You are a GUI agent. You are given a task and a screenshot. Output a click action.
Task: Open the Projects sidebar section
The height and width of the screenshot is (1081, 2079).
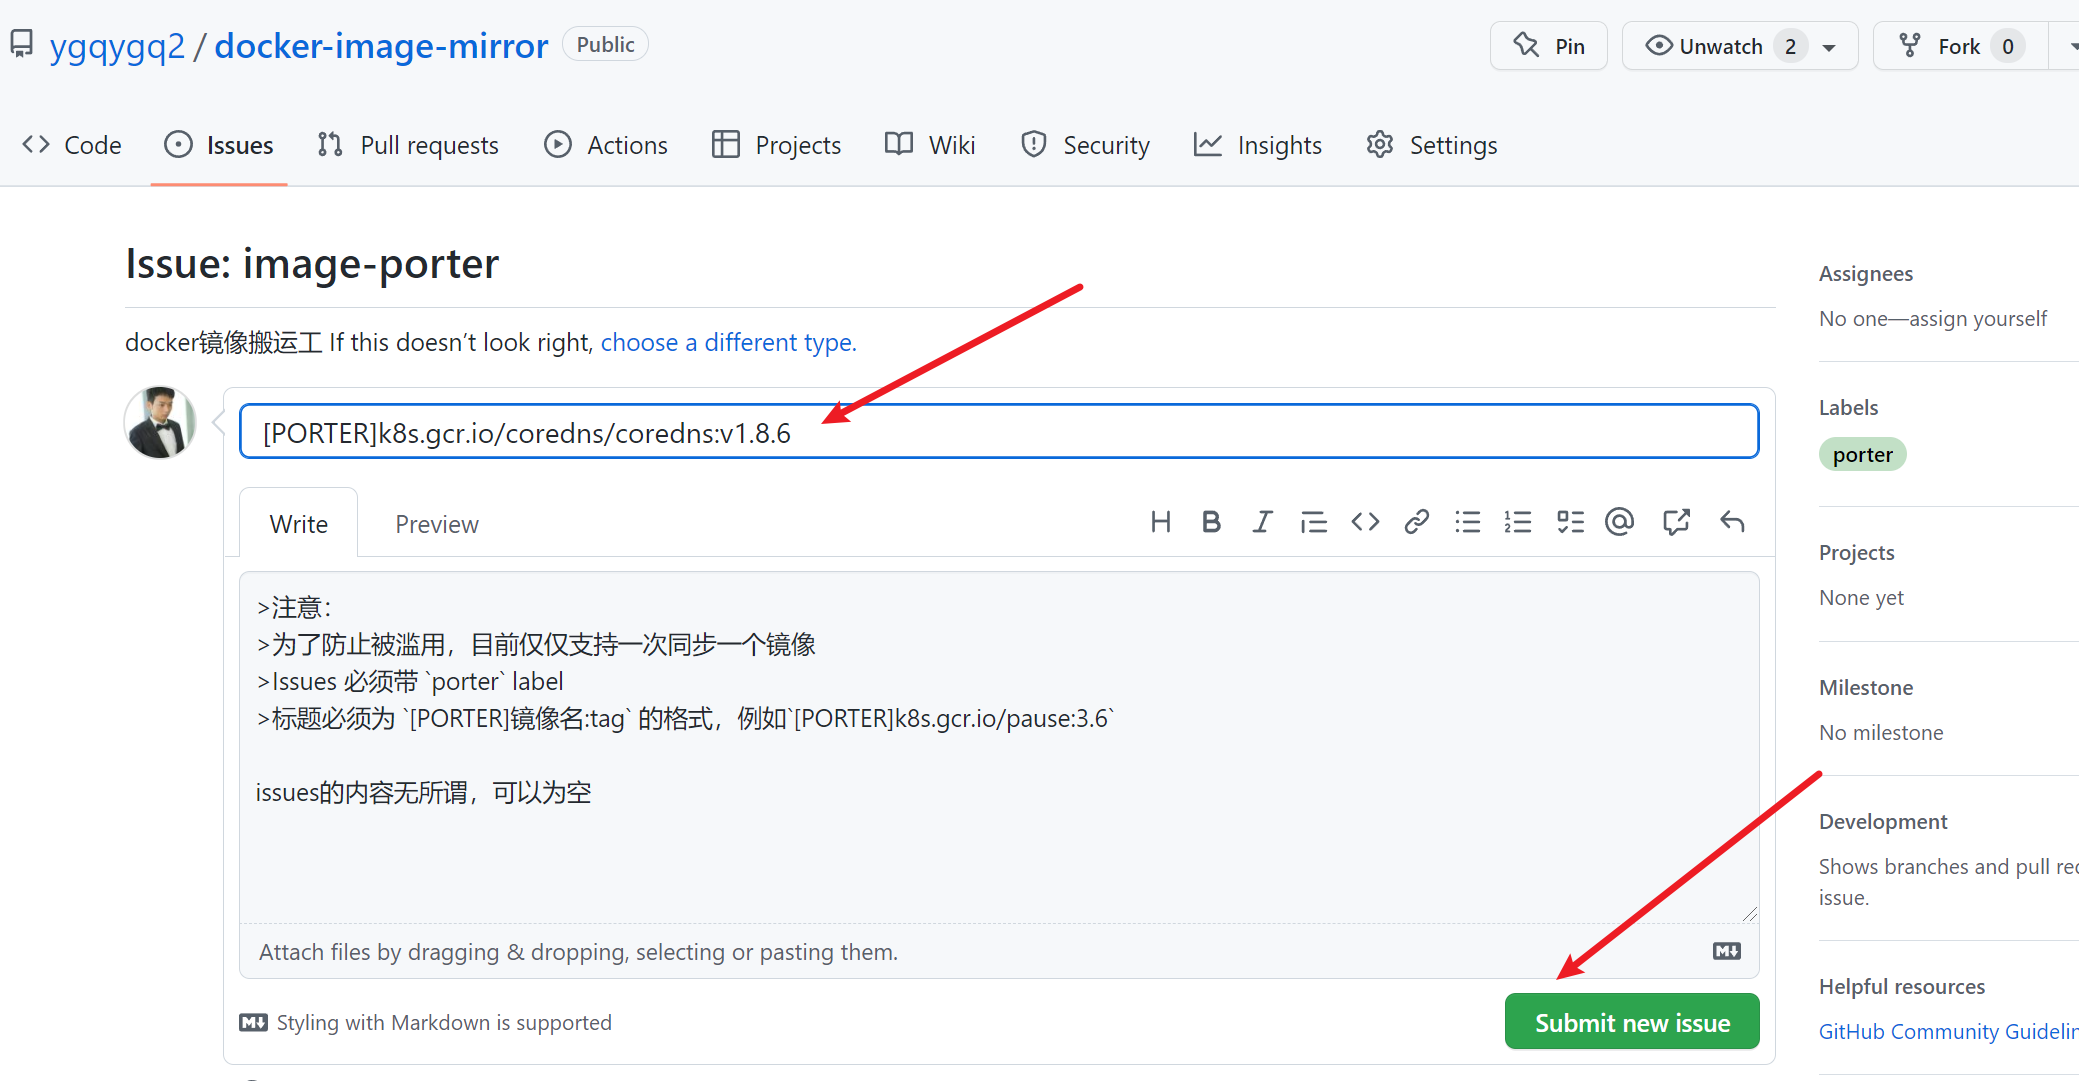[1856, 553]
